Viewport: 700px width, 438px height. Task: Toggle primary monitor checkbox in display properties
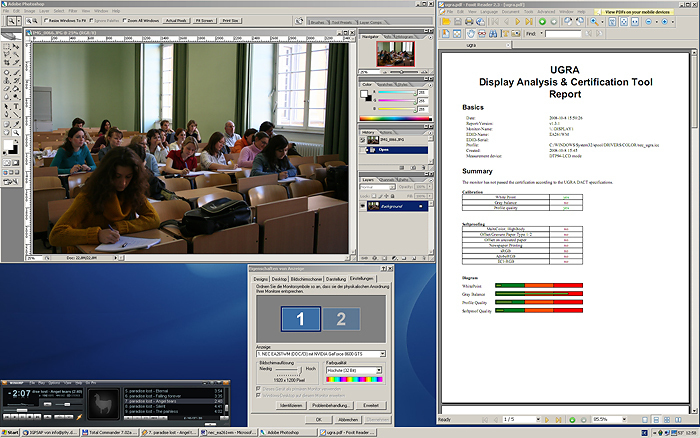click(258, 389)
